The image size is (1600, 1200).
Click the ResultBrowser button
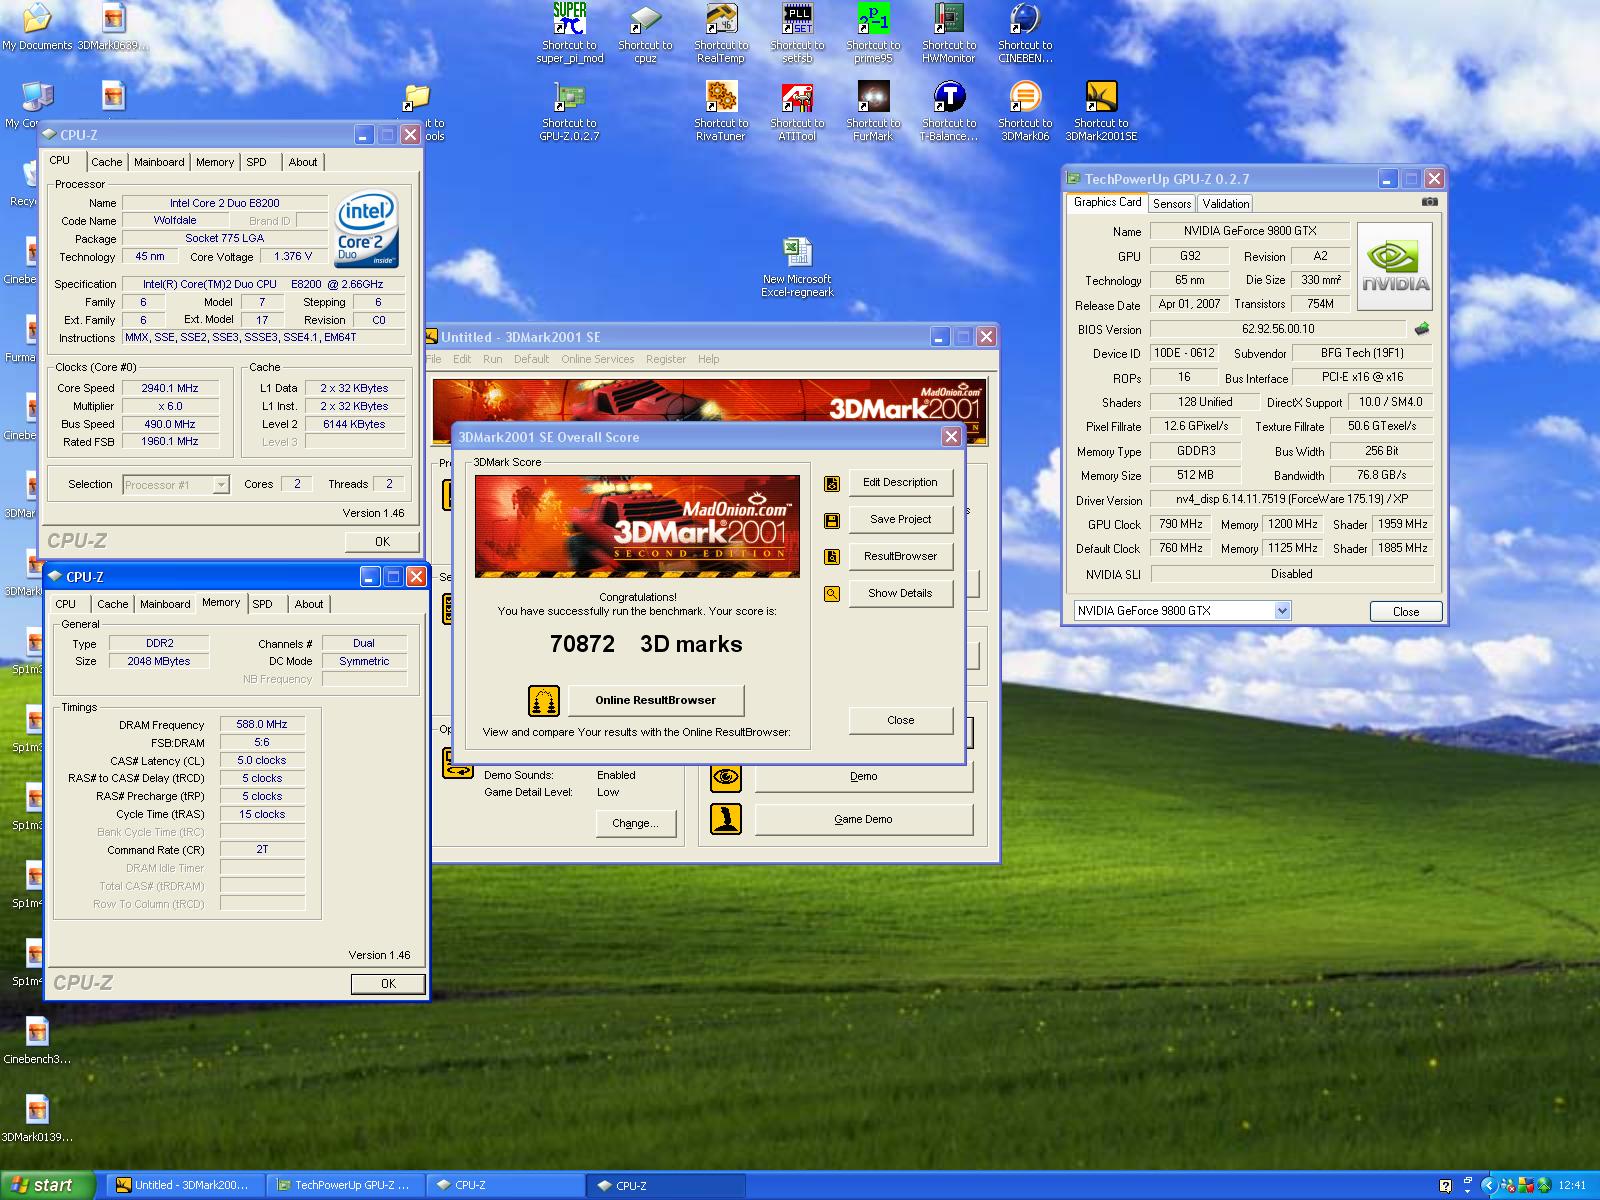point(900,556)
